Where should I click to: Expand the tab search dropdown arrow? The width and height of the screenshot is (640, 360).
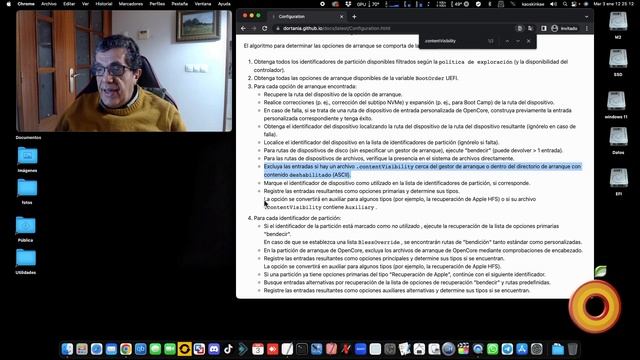pyautogui.click(x=586, y=17)
